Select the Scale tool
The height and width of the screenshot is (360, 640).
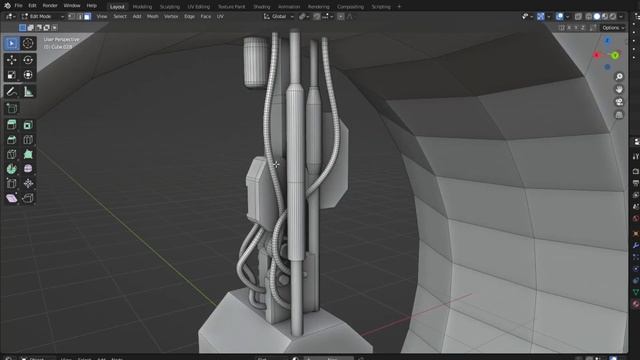[11, 75]
